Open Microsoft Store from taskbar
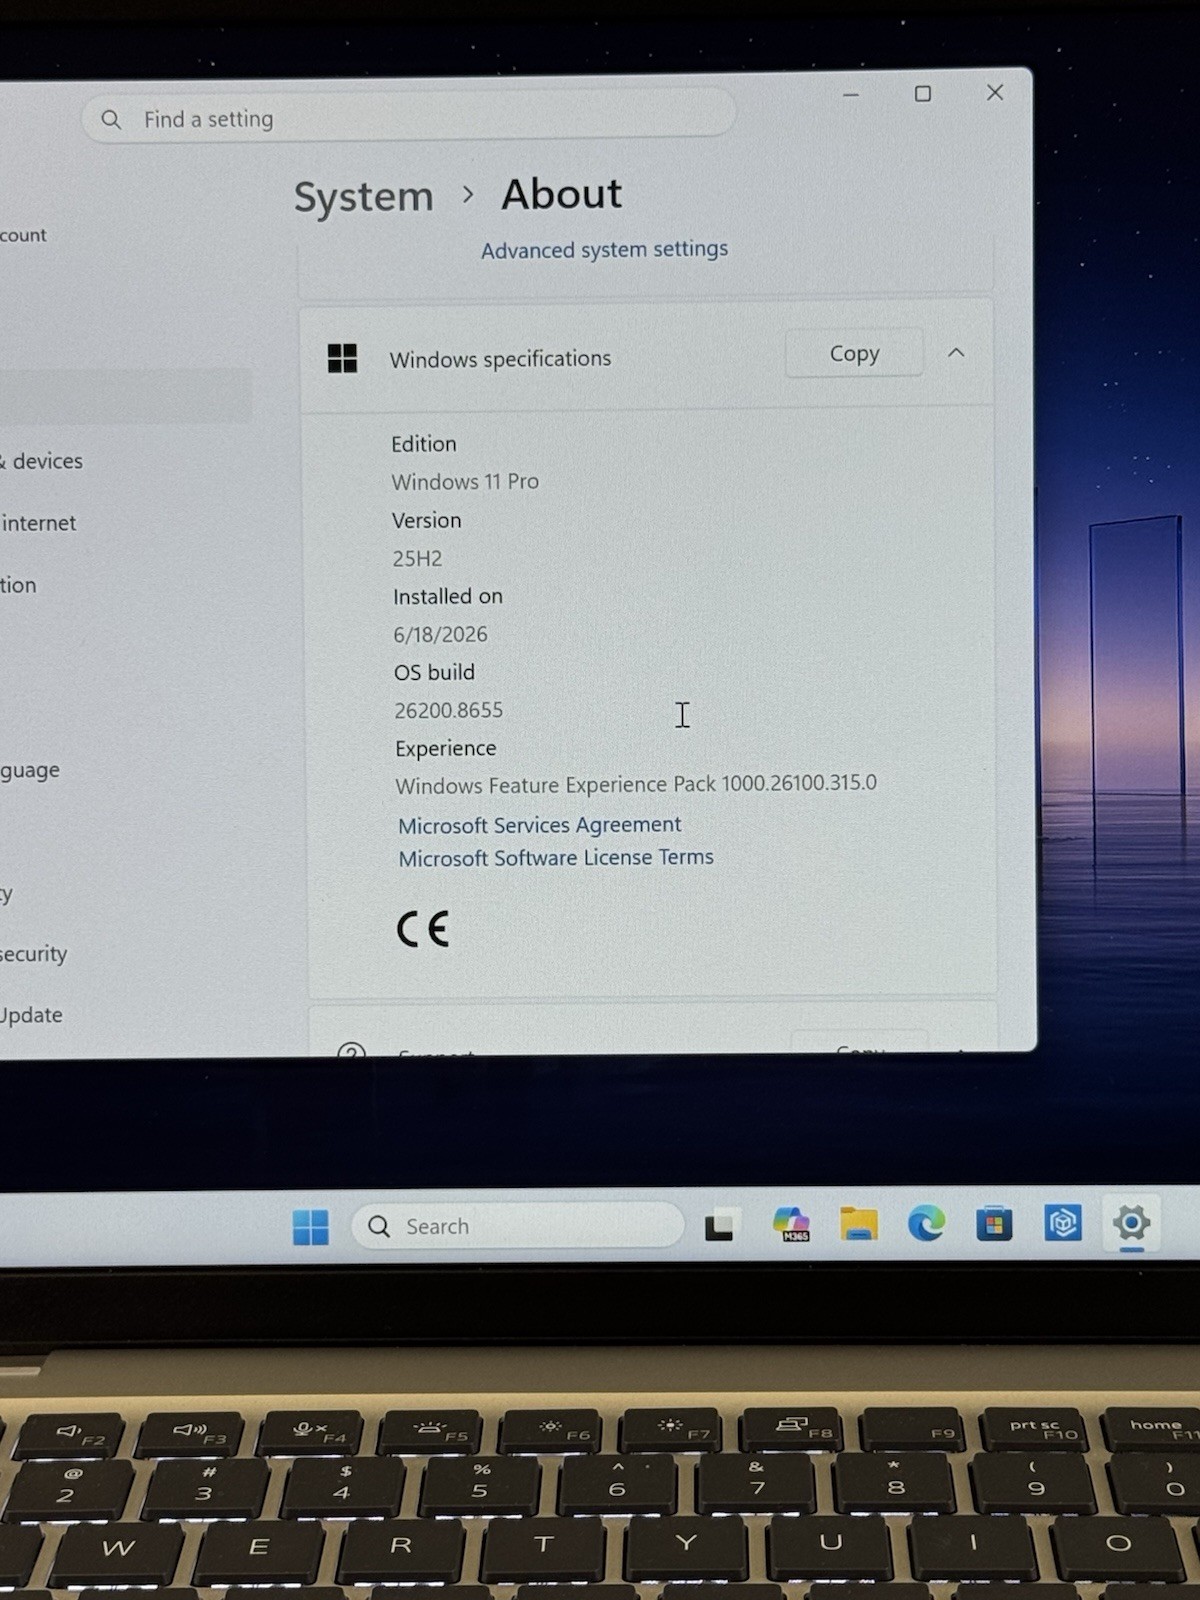Viewport: 1200px width, 1600px height. click(x=994, y=1223)
